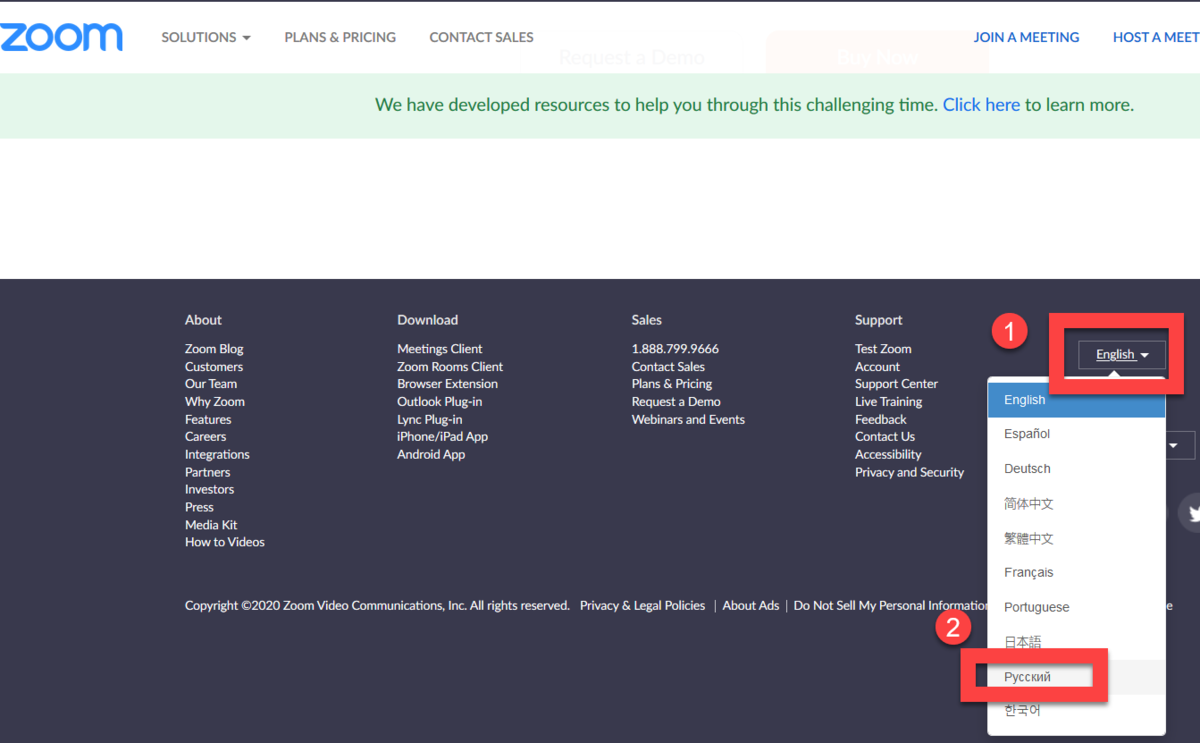Open the iPhone/iPad App link
The height and width of the screenshot is (743, 1200).
click(443, 437)
